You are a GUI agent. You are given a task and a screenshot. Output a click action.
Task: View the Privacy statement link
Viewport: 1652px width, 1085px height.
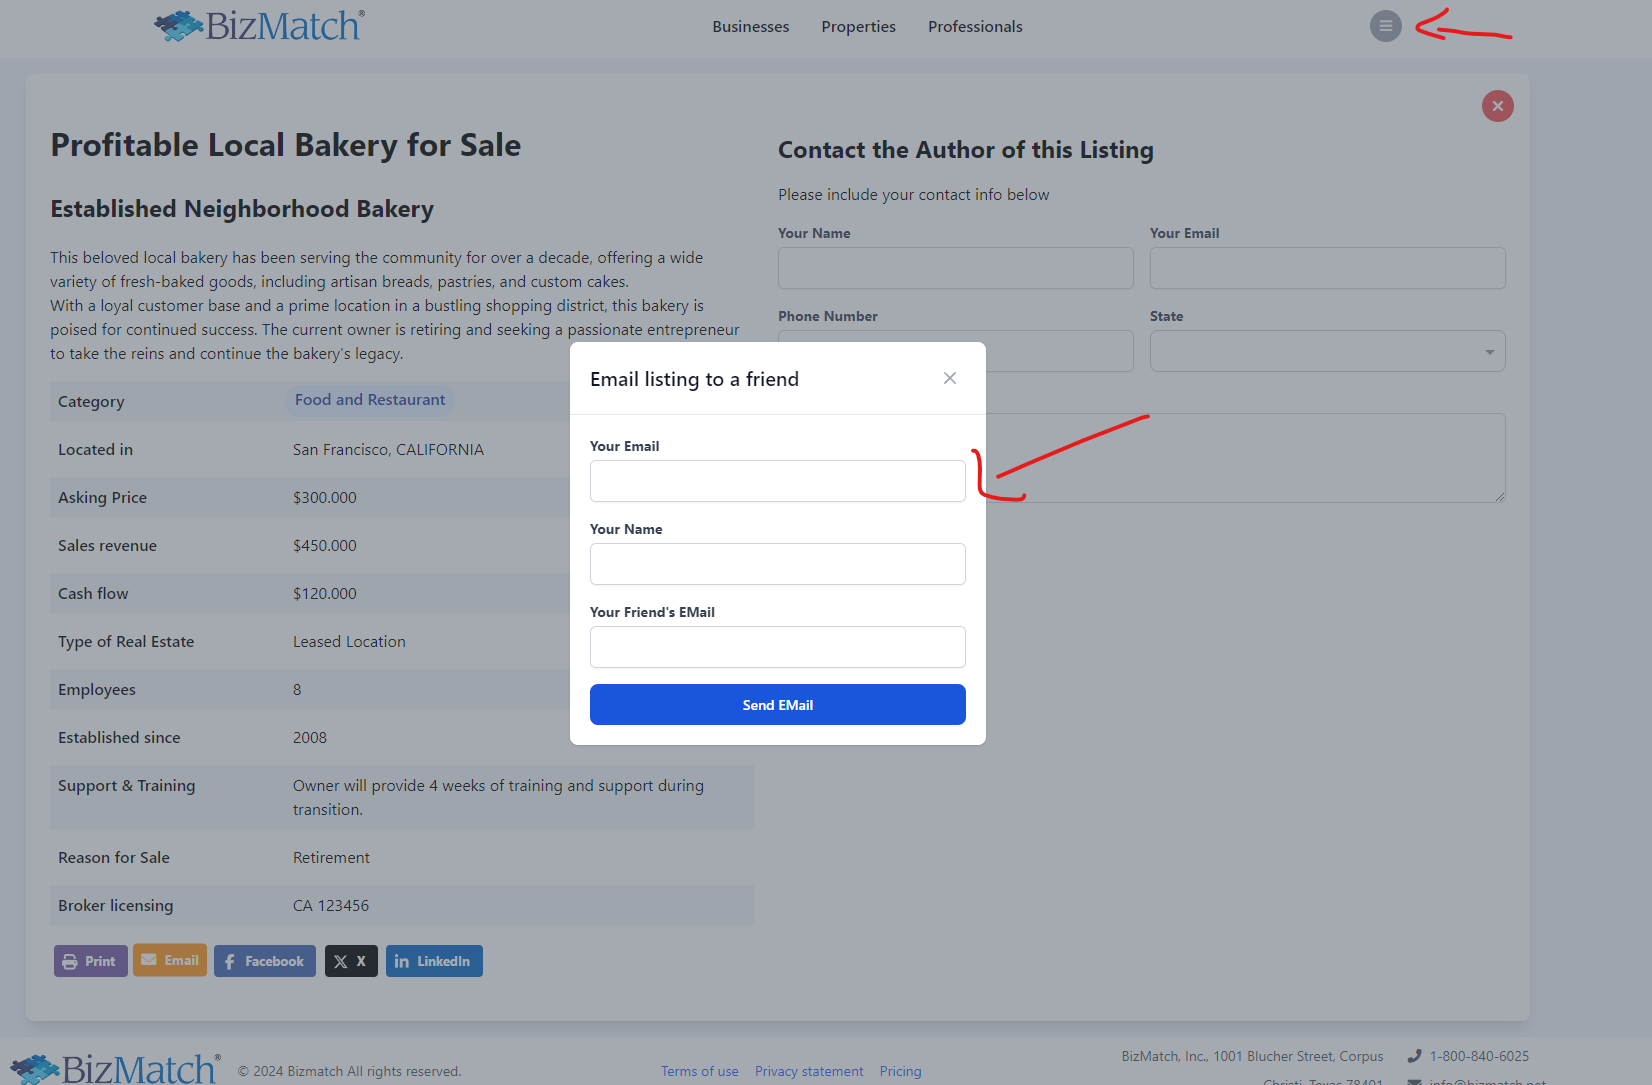pos(808,1071)
